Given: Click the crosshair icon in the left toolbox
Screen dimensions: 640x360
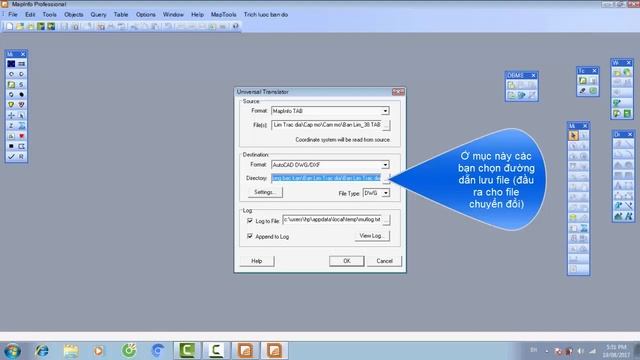Looking at the screenshot, I should click(x=11, y=116).
